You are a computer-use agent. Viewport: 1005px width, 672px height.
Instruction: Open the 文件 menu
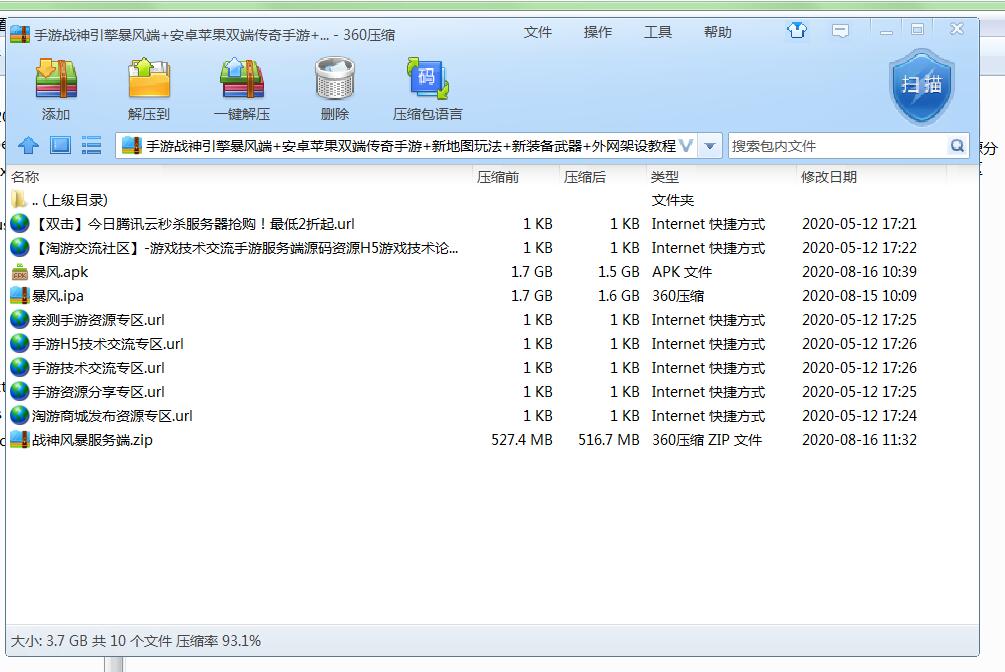(x=538, y=32)
